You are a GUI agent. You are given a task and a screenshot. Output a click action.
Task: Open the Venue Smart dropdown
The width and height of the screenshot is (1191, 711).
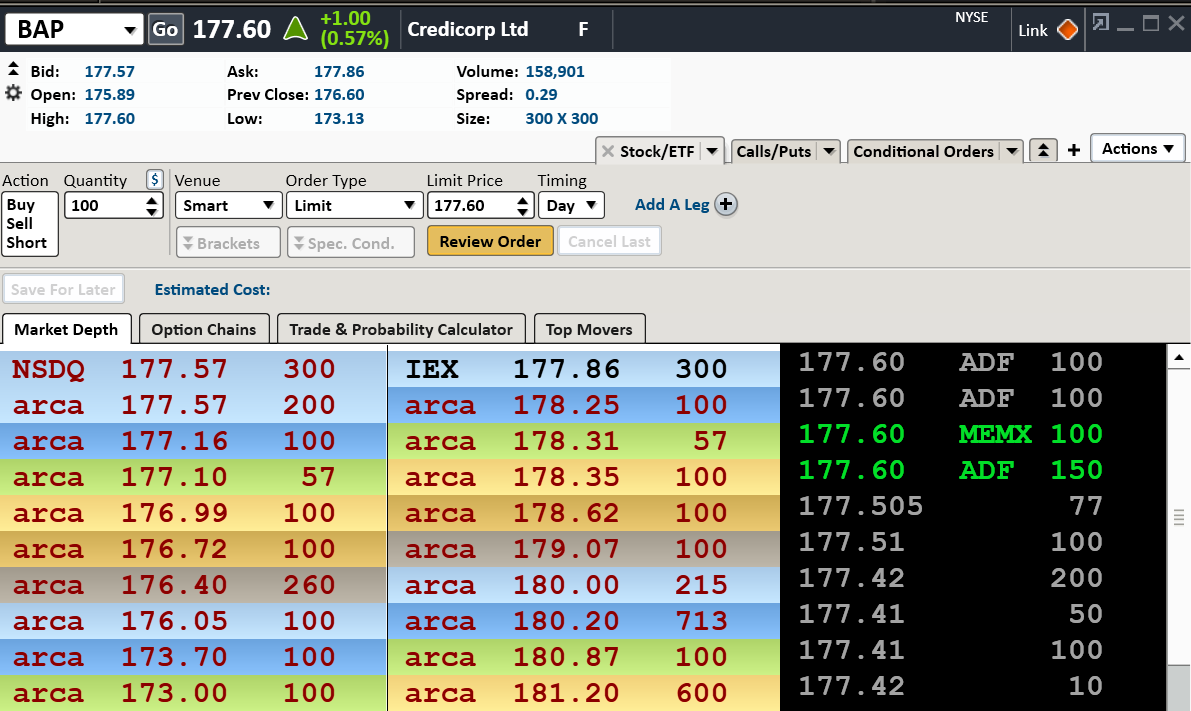228,205
